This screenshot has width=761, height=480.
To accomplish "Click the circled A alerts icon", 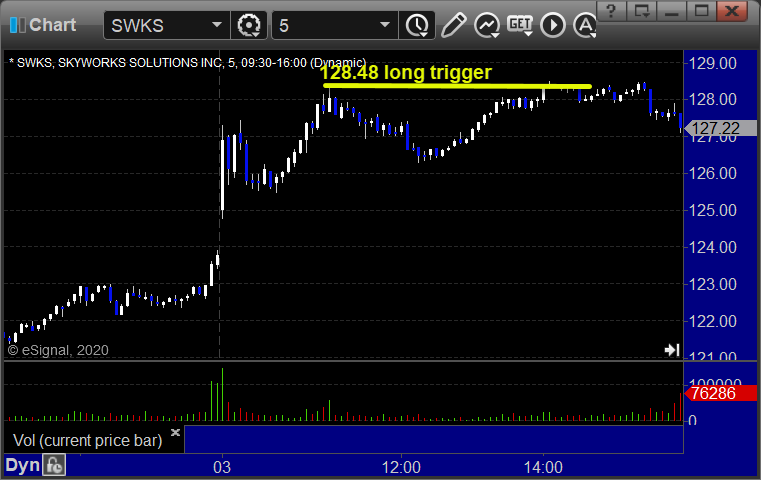I will pyautogui.click(x=585, y=25).
